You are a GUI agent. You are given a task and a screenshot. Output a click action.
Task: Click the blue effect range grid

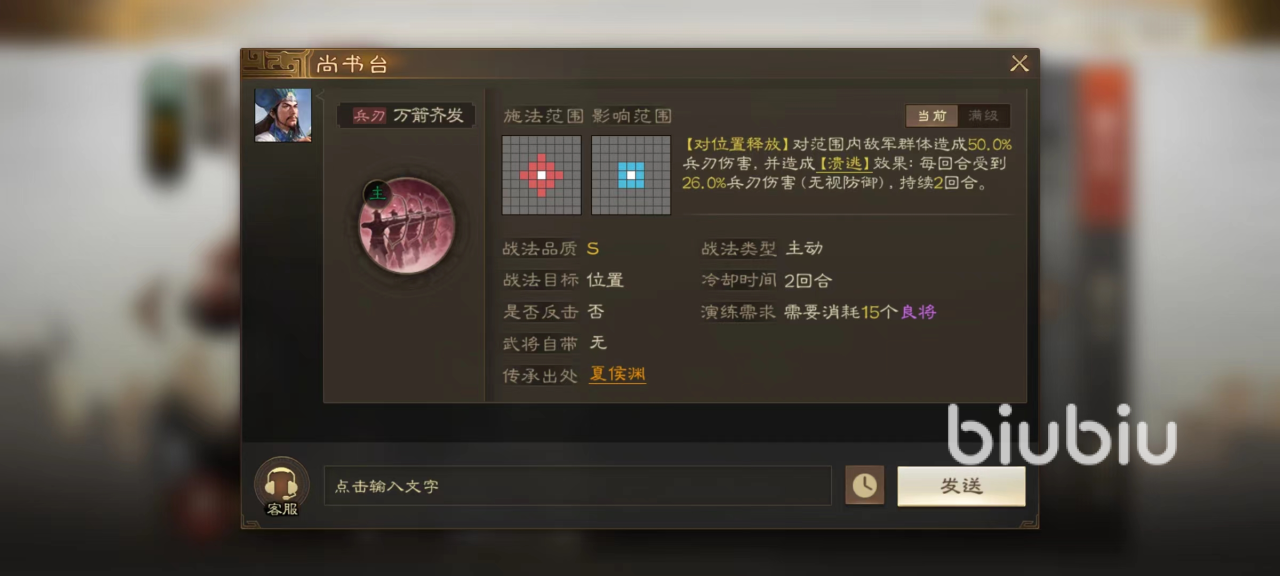pyautogui.click(x=630, y=175)
